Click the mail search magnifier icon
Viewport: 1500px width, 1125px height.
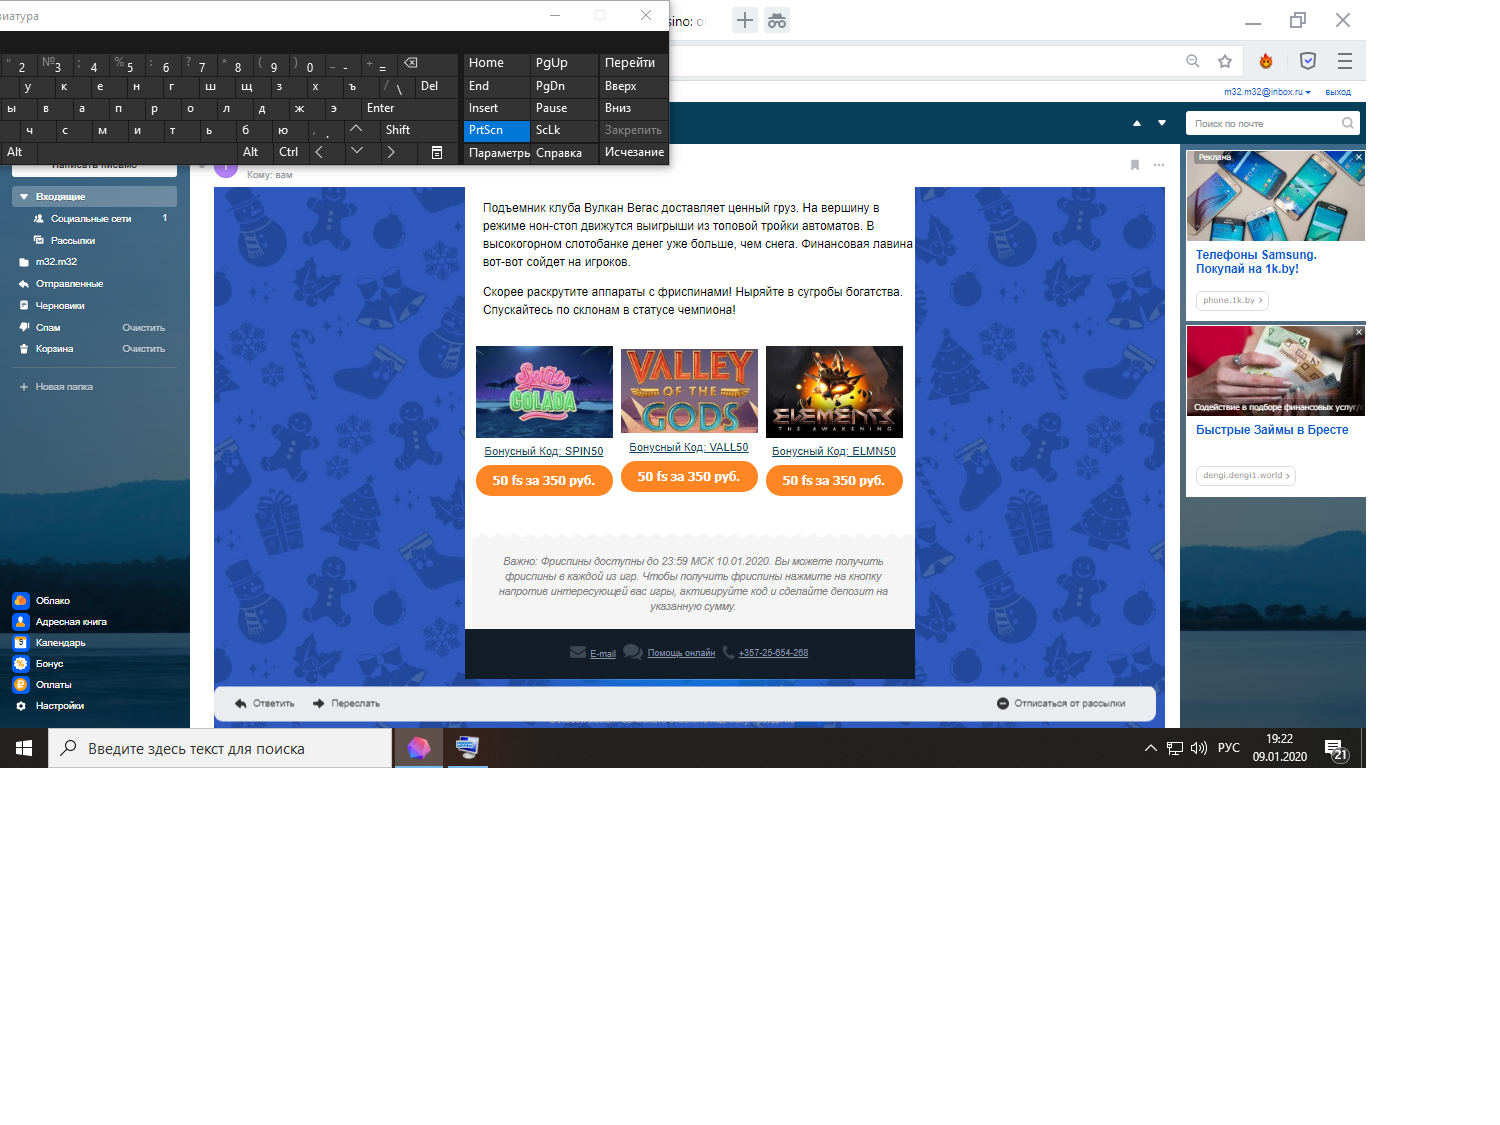click(x=1348, y=123)
